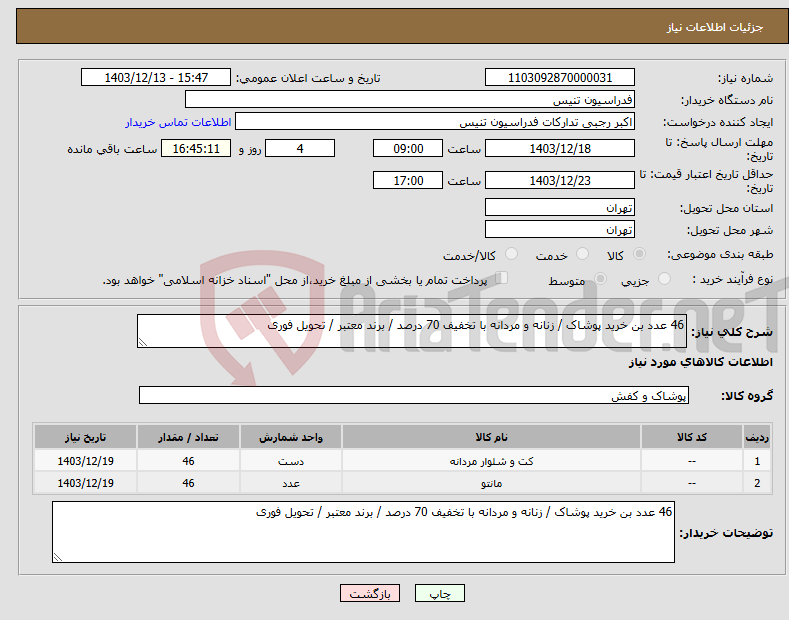Click the اطلاعات کالاهای مورد نیاز heading
Image resolution: width=789 pixels, height=620 pixels.
[x=700, y=362]
